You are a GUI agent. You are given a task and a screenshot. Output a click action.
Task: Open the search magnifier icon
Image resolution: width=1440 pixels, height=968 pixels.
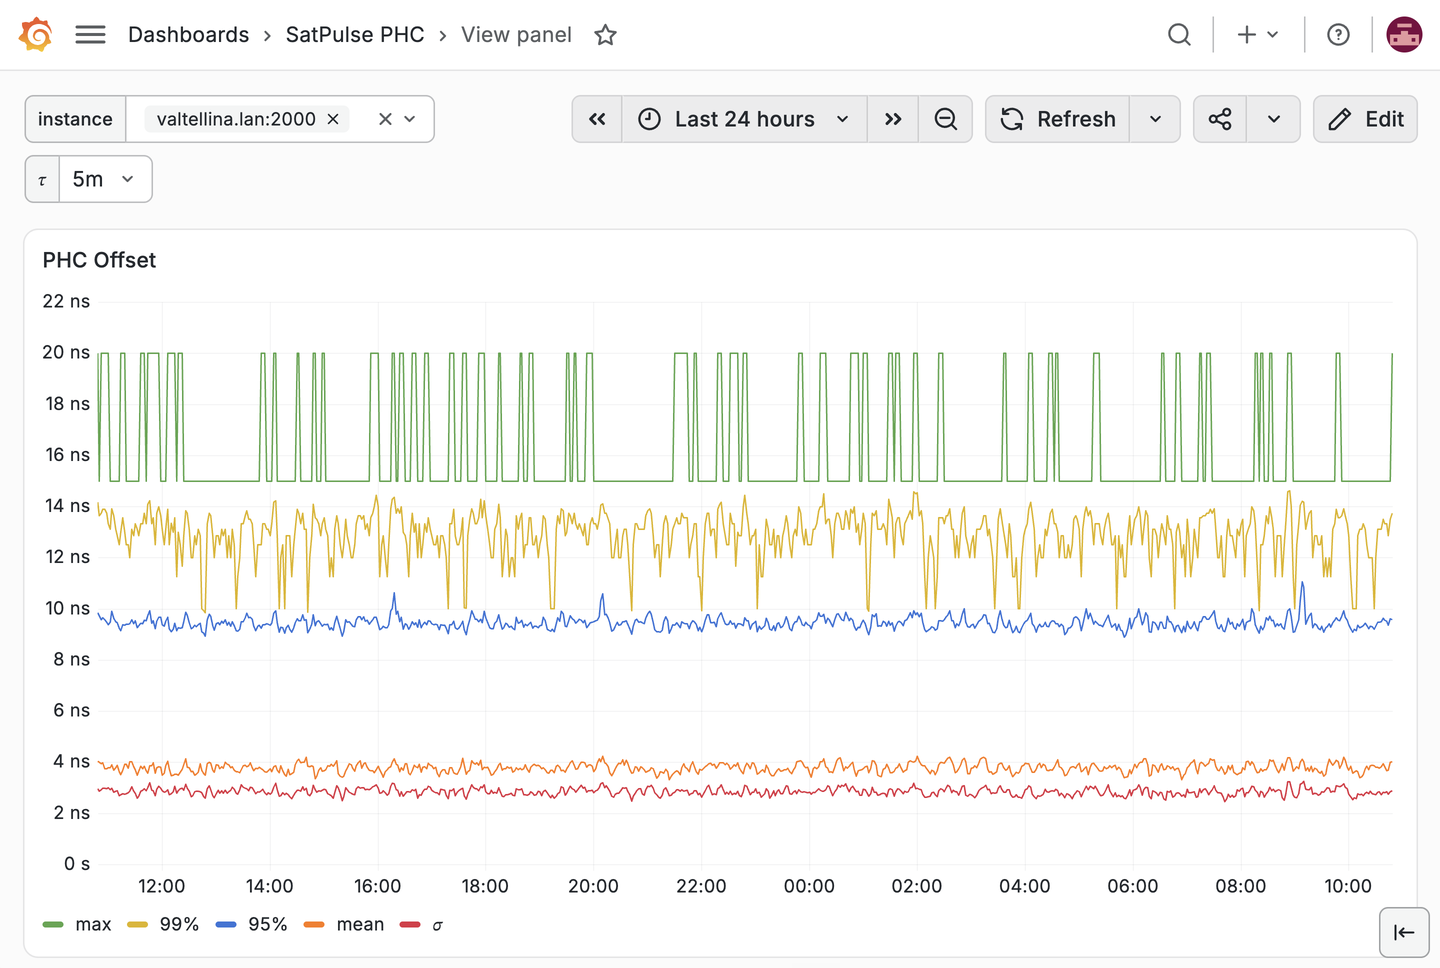tap(1180, 35)
